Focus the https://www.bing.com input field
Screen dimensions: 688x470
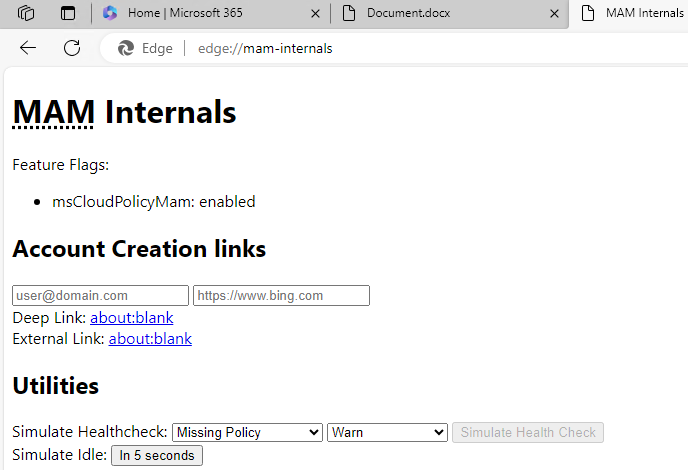(281, 295)
